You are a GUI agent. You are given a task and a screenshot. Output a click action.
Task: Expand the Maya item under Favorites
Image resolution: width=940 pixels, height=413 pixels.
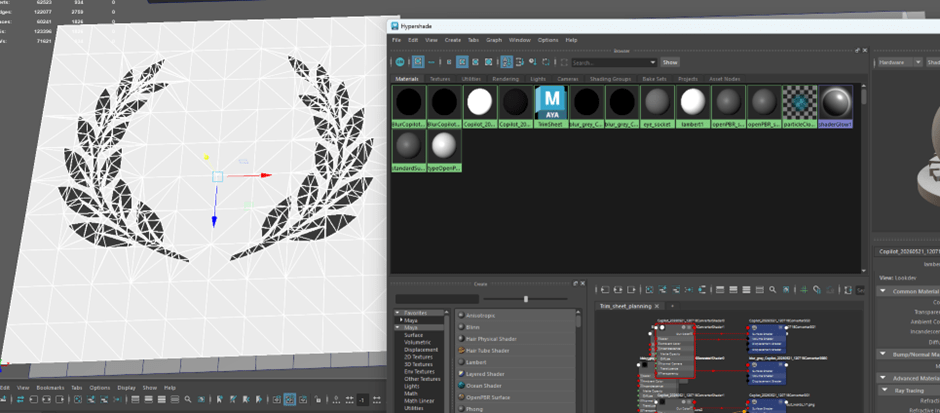coord(401,321)
